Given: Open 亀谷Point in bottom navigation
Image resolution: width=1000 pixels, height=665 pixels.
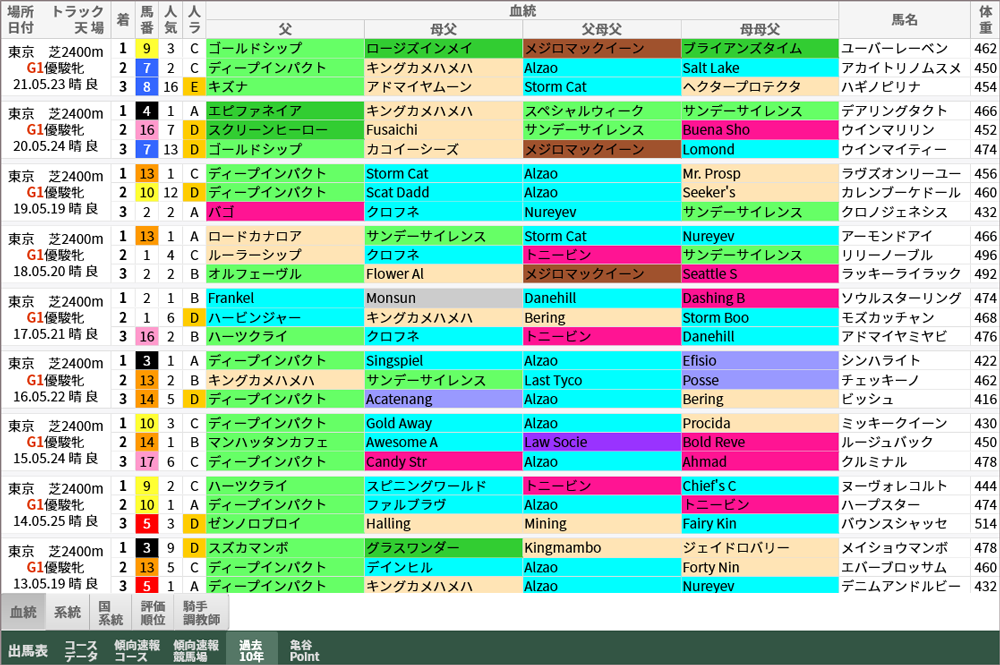Looking at the screenshot, I should [x=304, y=650].
